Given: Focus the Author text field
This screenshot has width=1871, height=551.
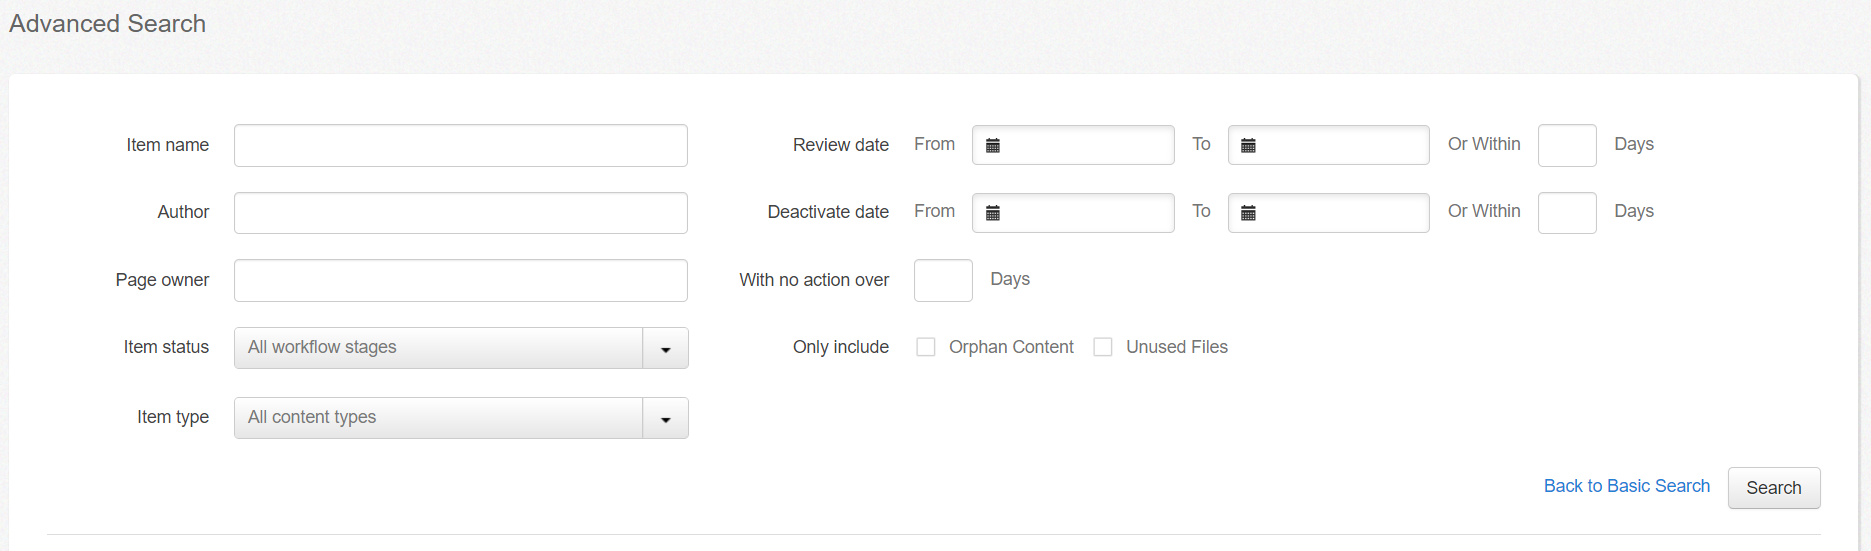Looking at the screenshot, I should coord(461,213).
